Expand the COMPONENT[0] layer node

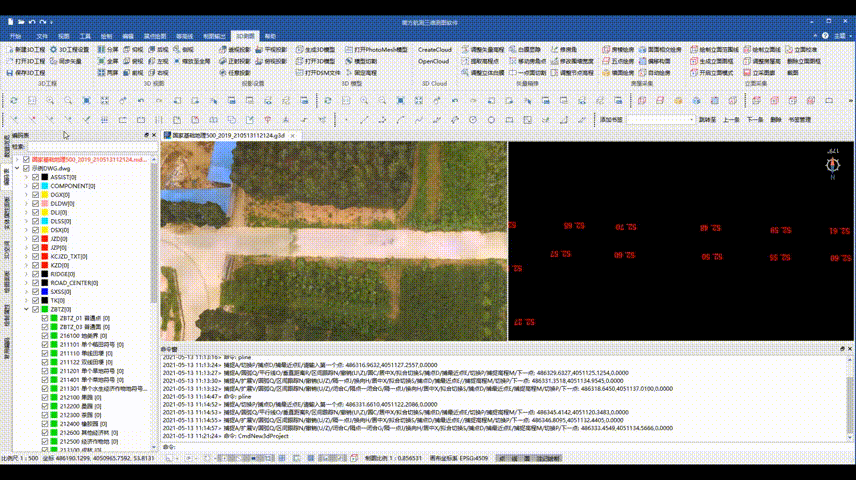(25, 186)
